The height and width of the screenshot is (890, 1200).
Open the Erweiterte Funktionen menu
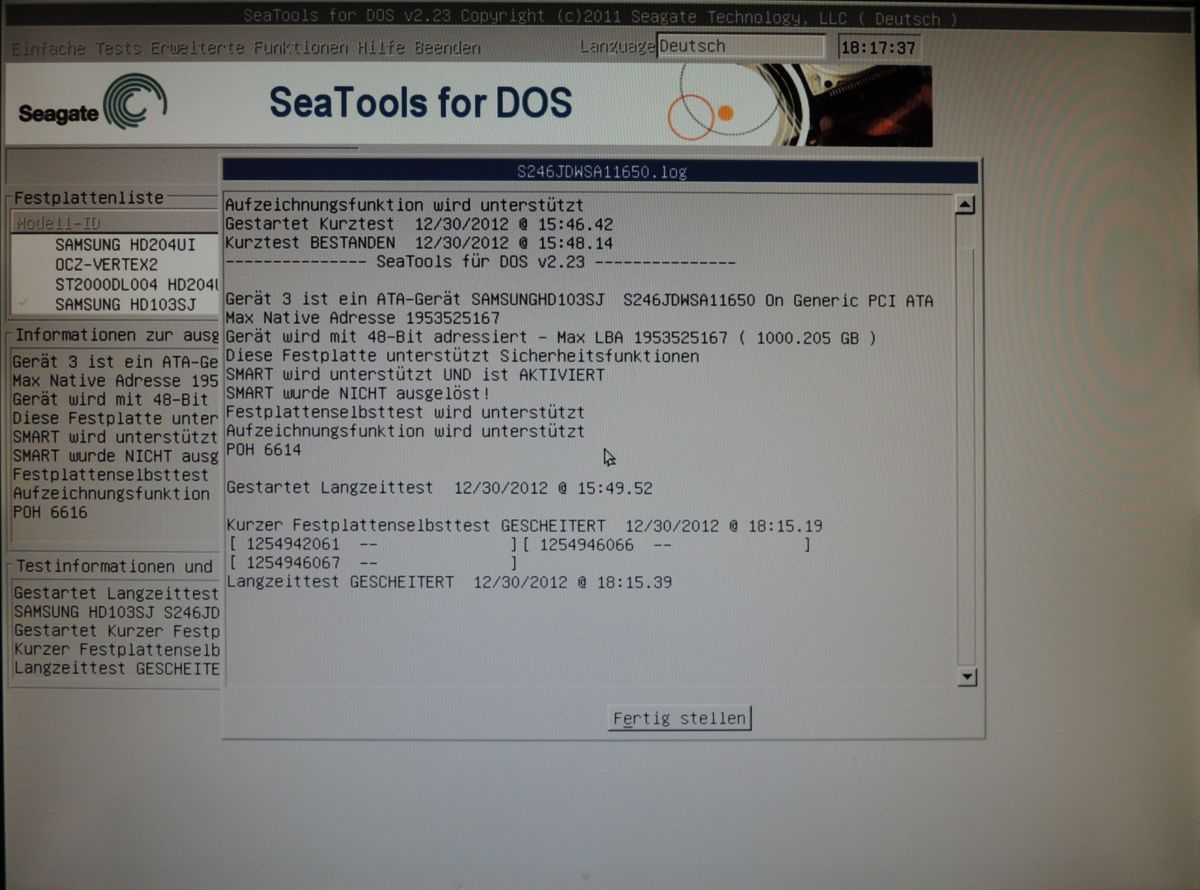248,48
